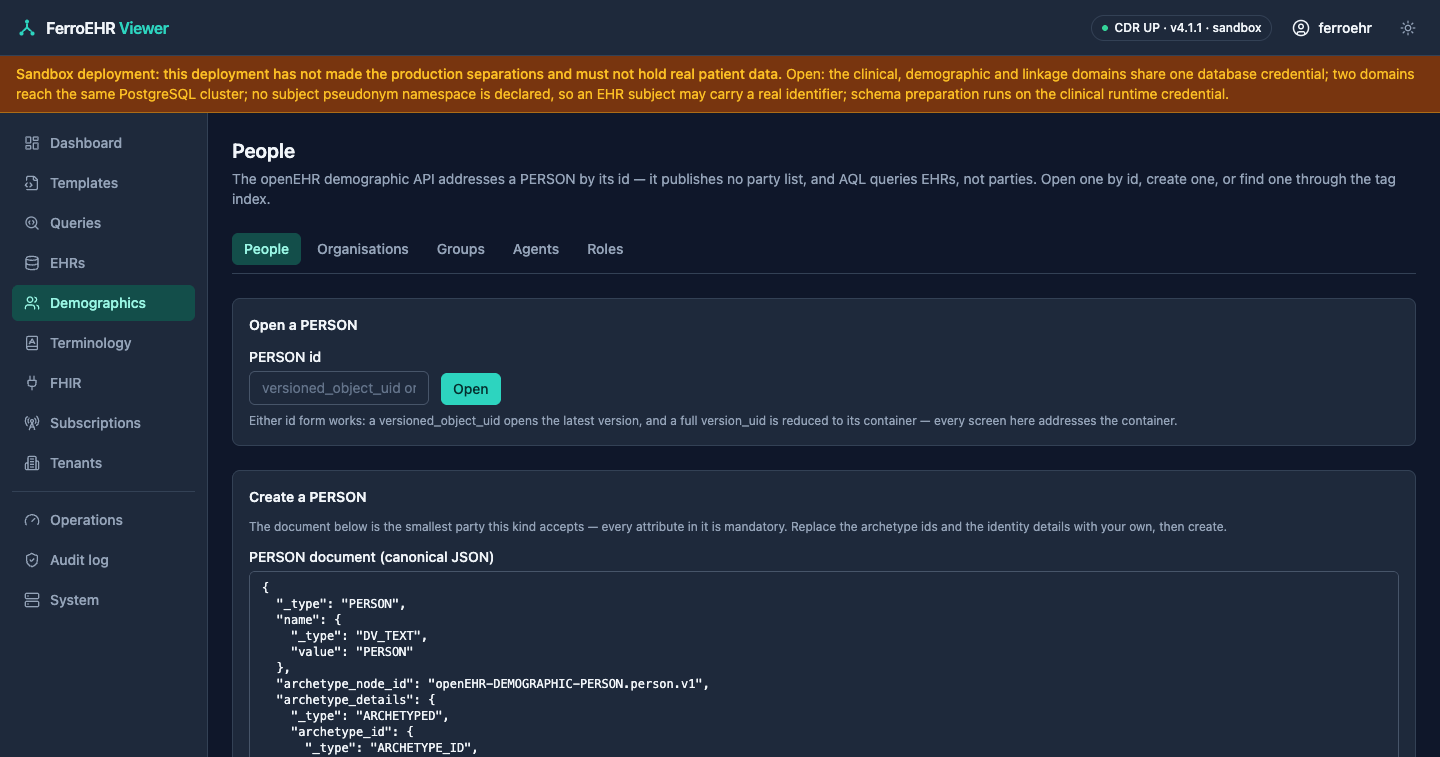Click the Operations gauge icon
The width and height of the screenshot is (1440, 757).
pyautogui.click(x=32, y=520)
